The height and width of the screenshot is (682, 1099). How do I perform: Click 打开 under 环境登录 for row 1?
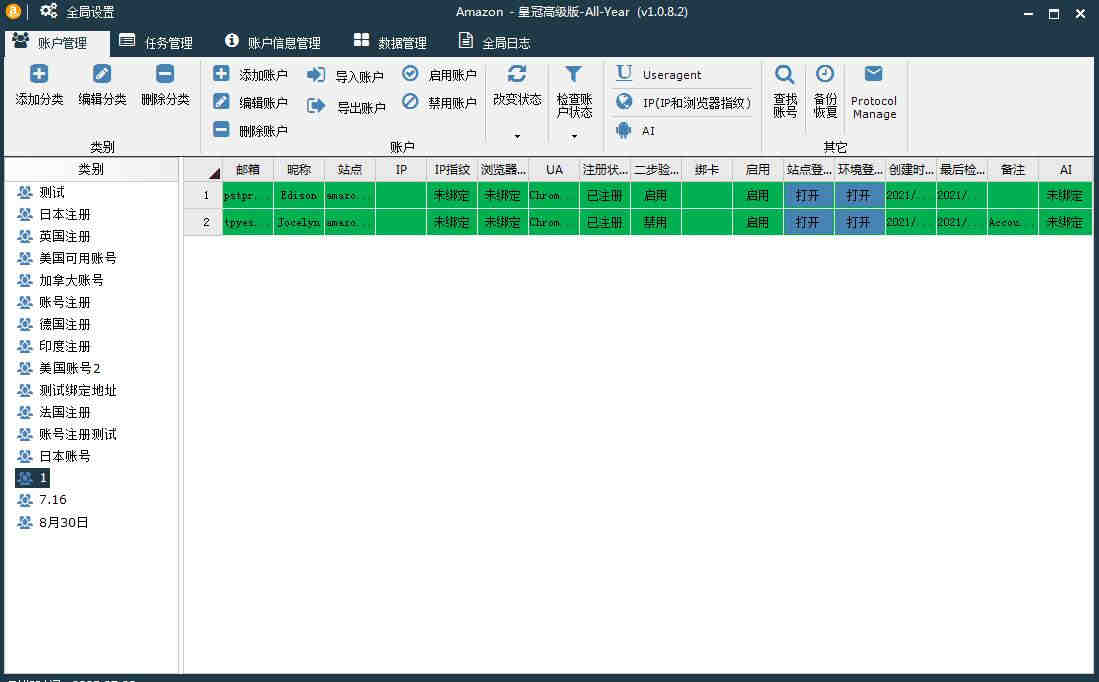pyautogui.click(x=859, y=196)
